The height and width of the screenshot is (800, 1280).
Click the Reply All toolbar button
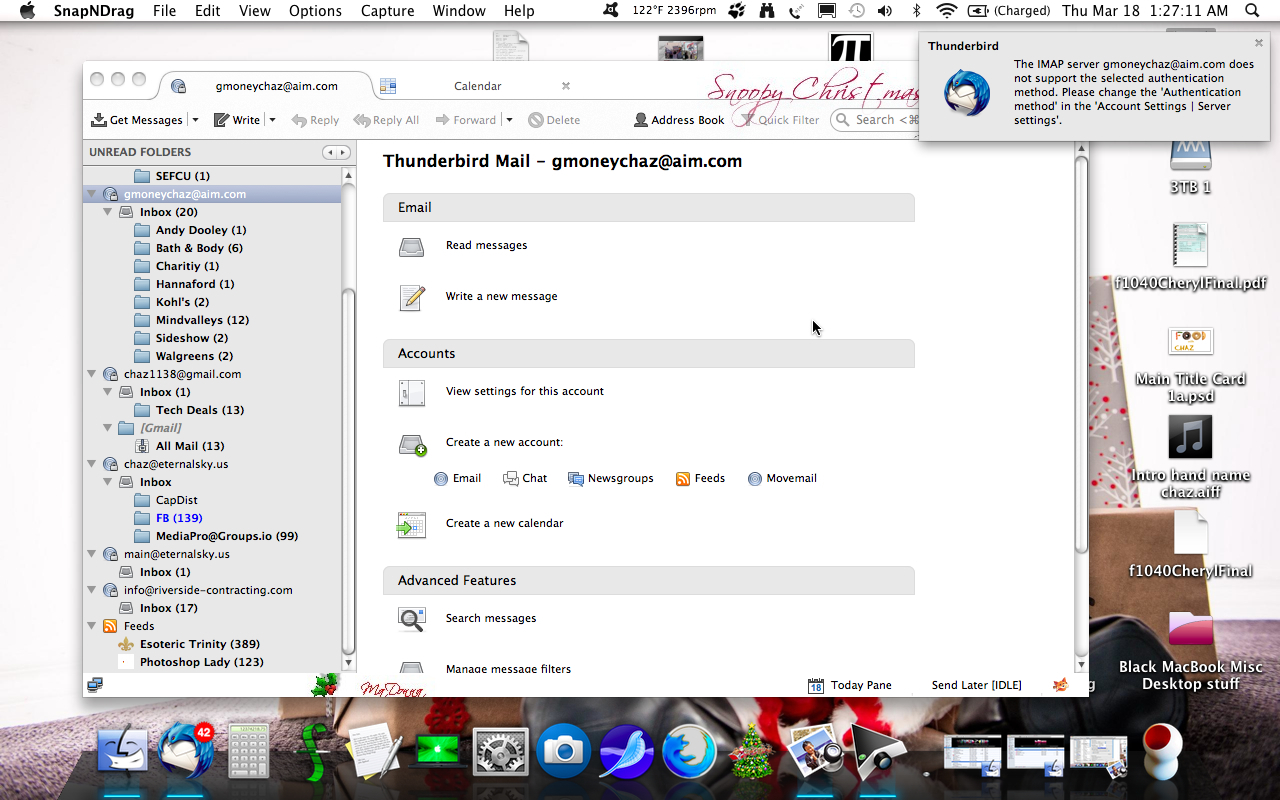point(386,120)
